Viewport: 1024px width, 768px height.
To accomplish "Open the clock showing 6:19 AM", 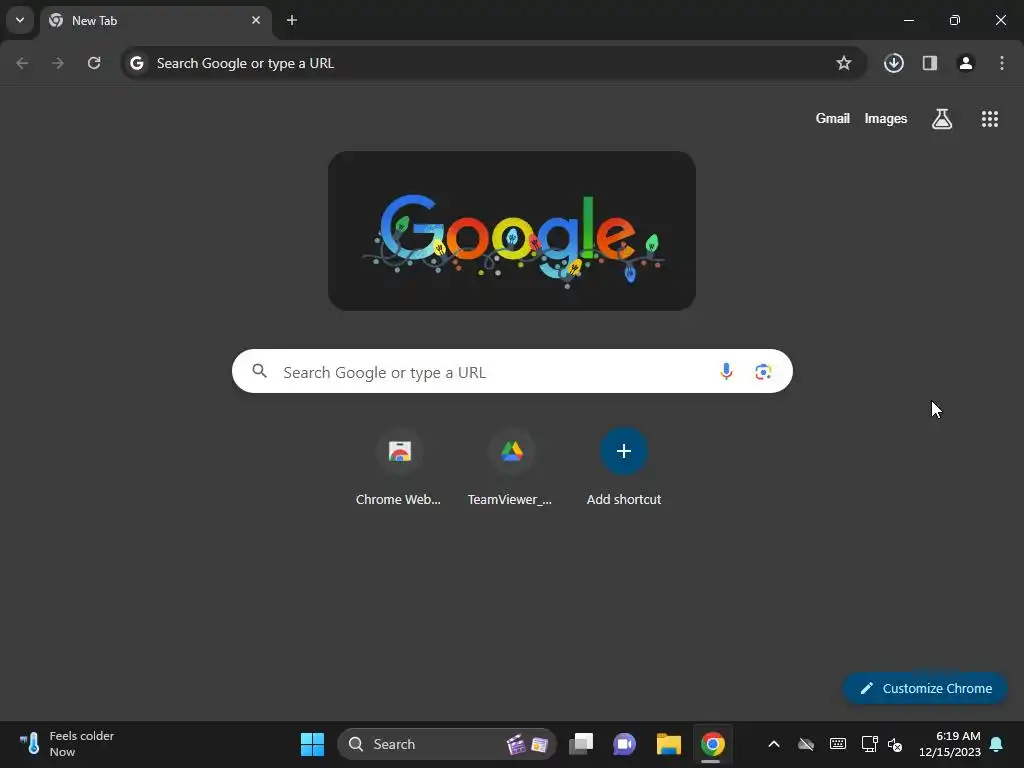I will pos(950,744).
